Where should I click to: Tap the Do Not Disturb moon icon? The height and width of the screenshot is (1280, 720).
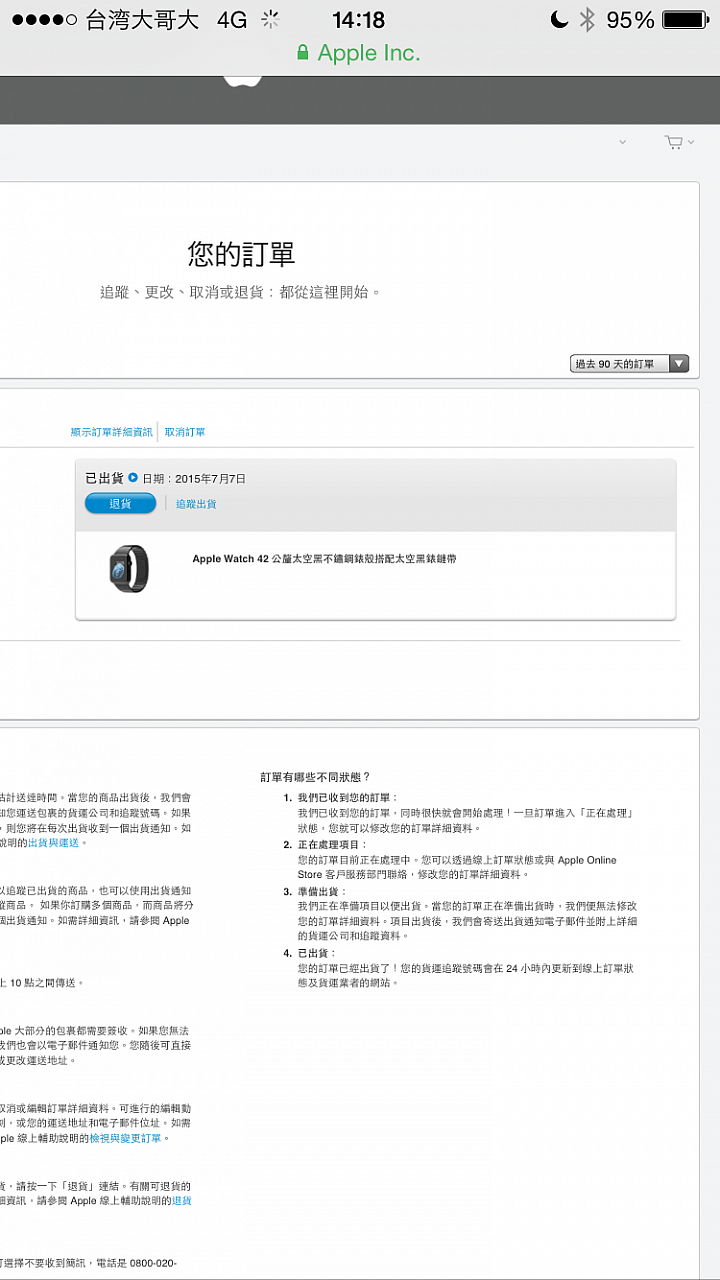tap(559, 20)
